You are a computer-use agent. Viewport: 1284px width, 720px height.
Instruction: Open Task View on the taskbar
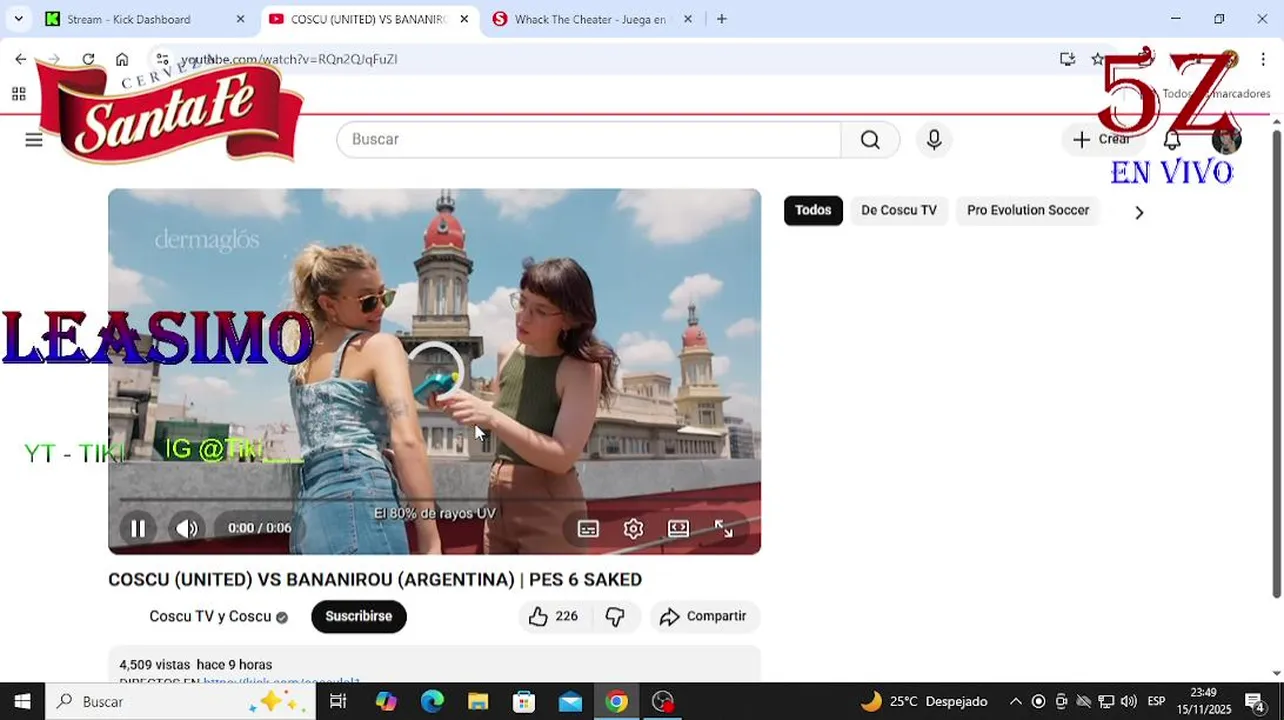tap(338, 701)
